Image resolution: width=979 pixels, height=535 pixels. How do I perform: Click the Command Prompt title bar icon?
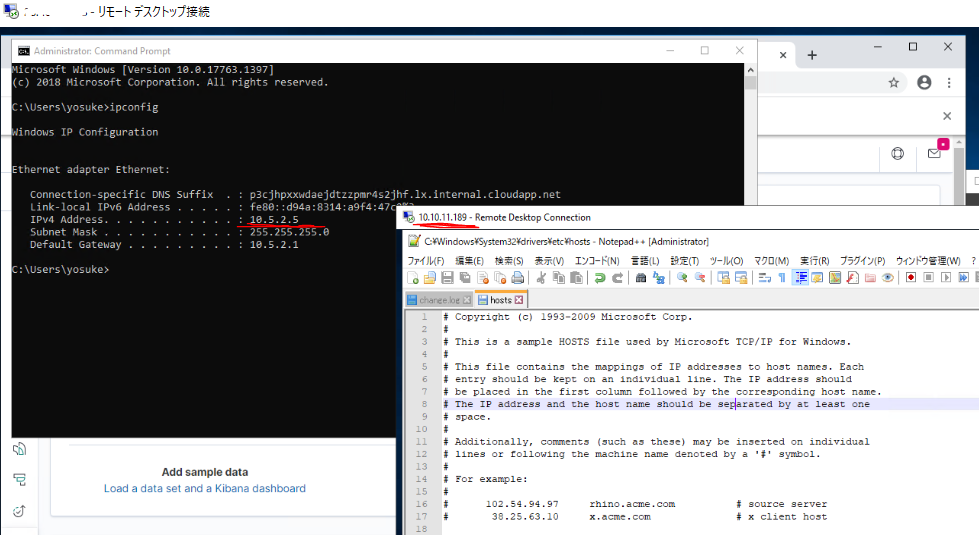[x=24, y=51]
